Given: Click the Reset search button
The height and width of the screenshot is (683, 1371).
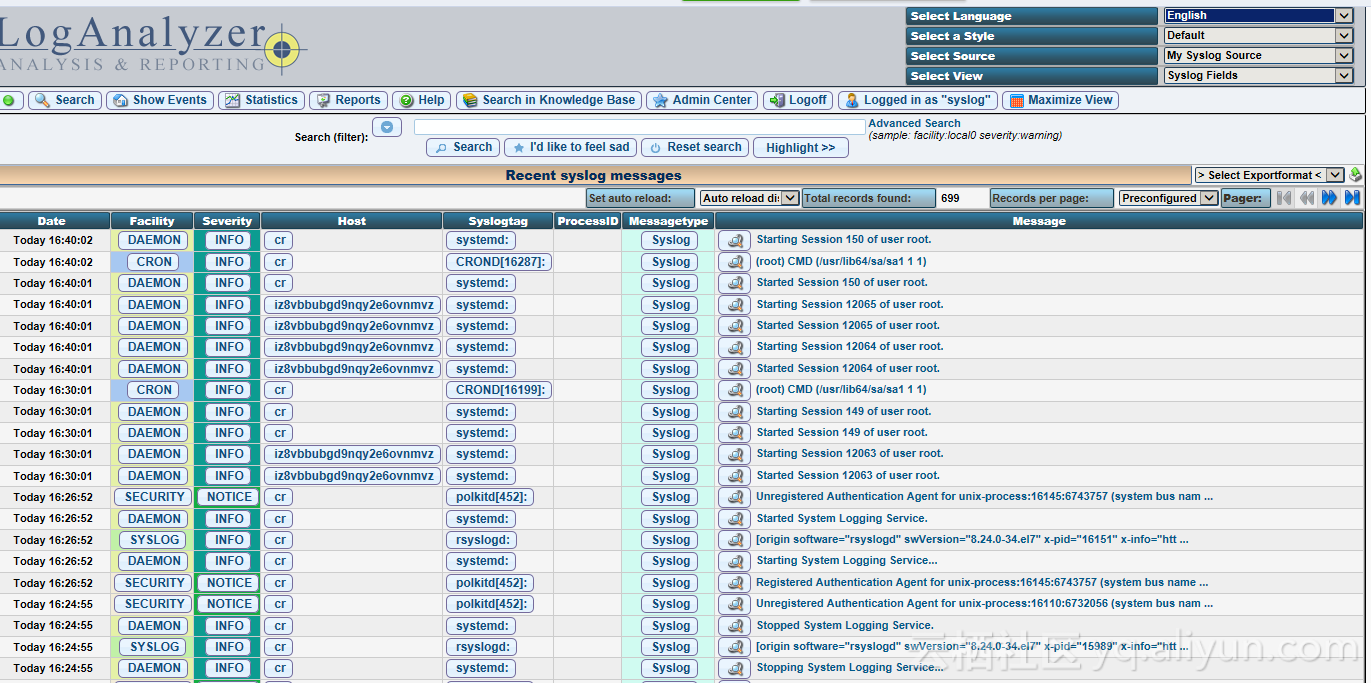Looking at the screenshot, I should (x=695, y=147).
